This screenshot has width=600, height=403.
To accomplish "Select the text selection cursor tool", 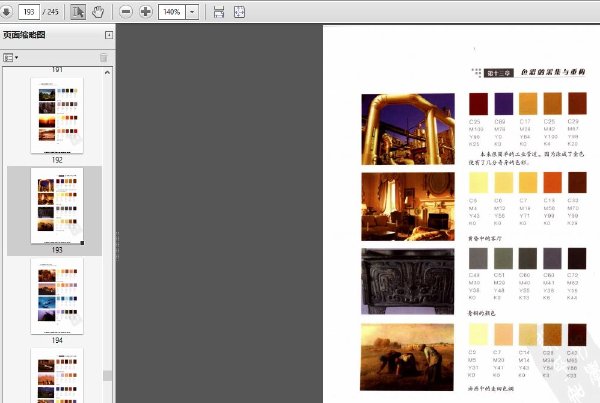I will [x=78, y=12].
